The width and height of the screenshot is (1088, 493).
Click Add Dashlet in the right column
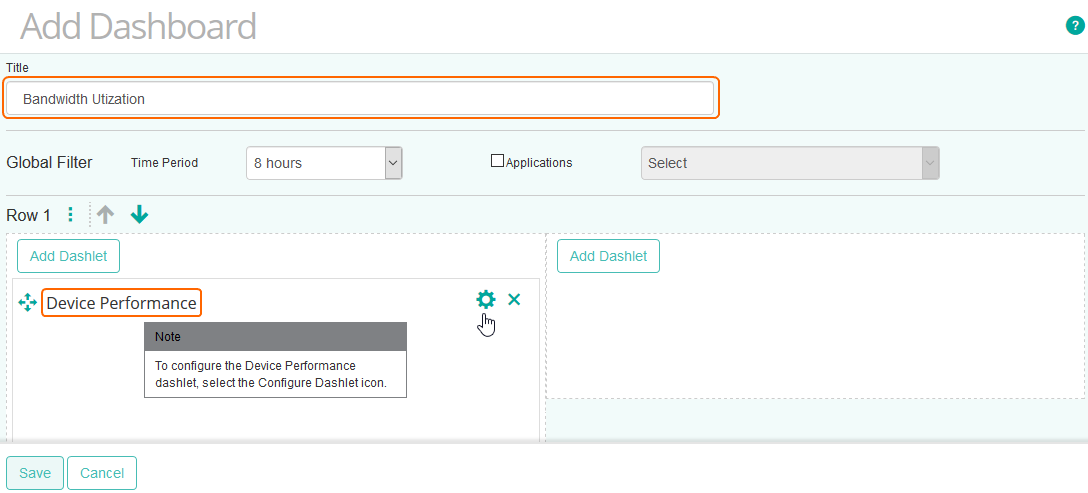tap(608, 256)
